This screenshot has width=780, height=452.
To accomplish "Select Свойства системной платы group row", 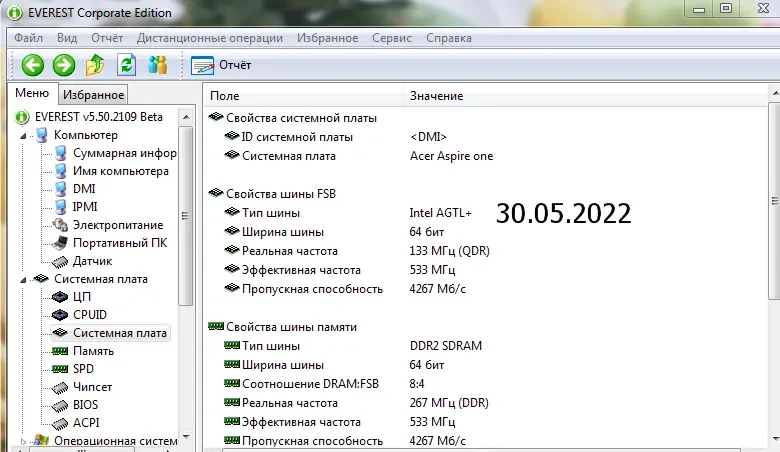I will [x=301, y=118].
